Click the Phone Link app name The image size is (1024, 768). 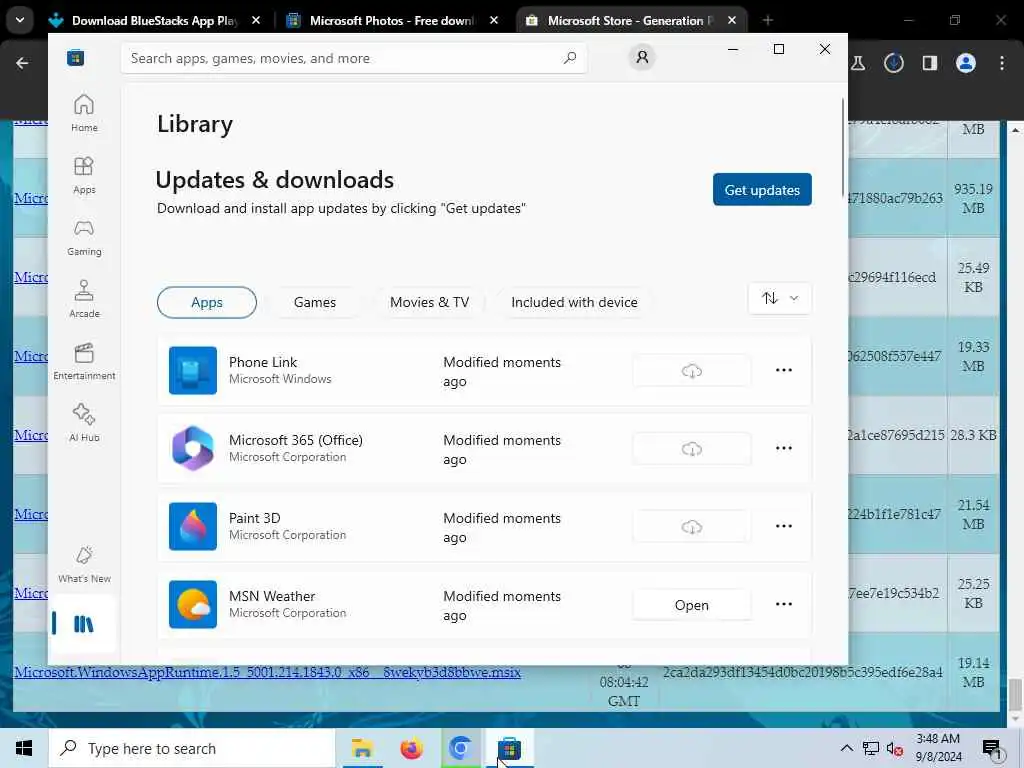coord(263,362)
